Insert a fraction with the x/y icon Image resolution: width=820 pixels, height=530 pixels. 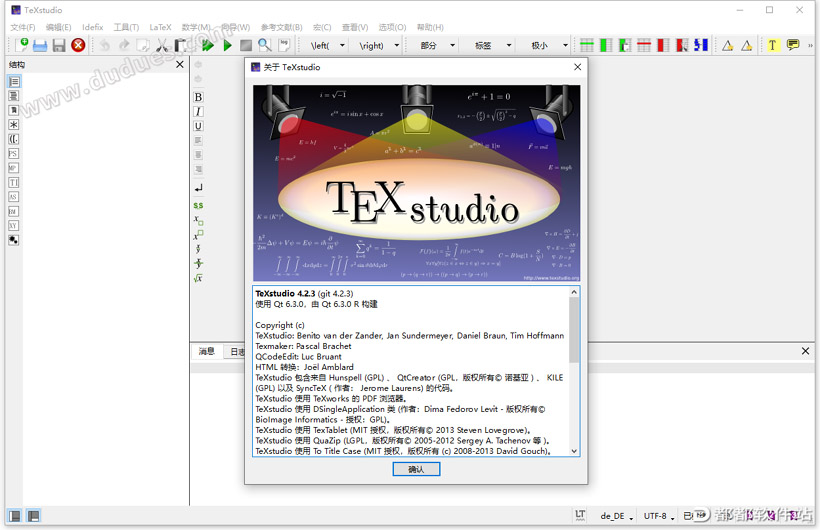coord(198,264)
